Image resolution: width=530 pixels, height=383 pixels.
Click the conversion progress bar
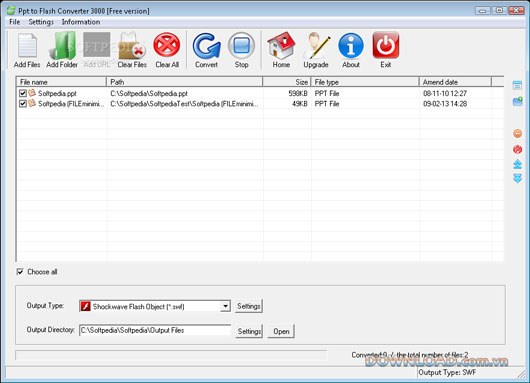tap(171, 355)
